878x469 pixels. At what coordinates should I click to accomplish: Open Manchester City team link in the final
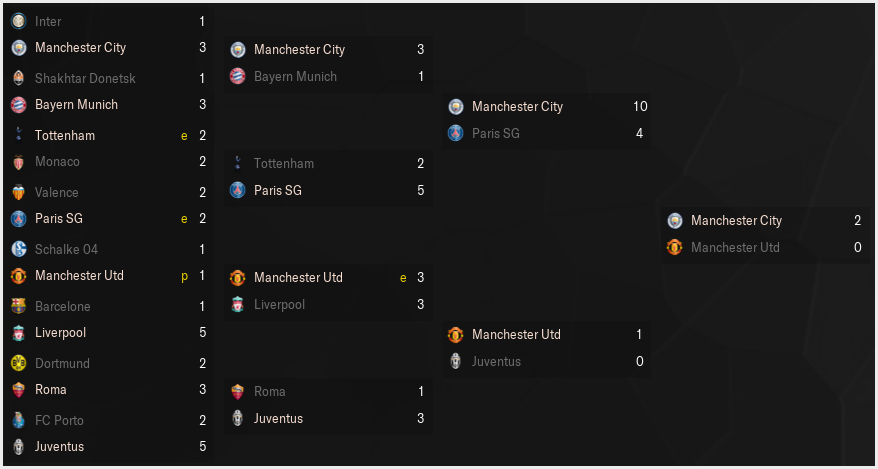[736, 221]
